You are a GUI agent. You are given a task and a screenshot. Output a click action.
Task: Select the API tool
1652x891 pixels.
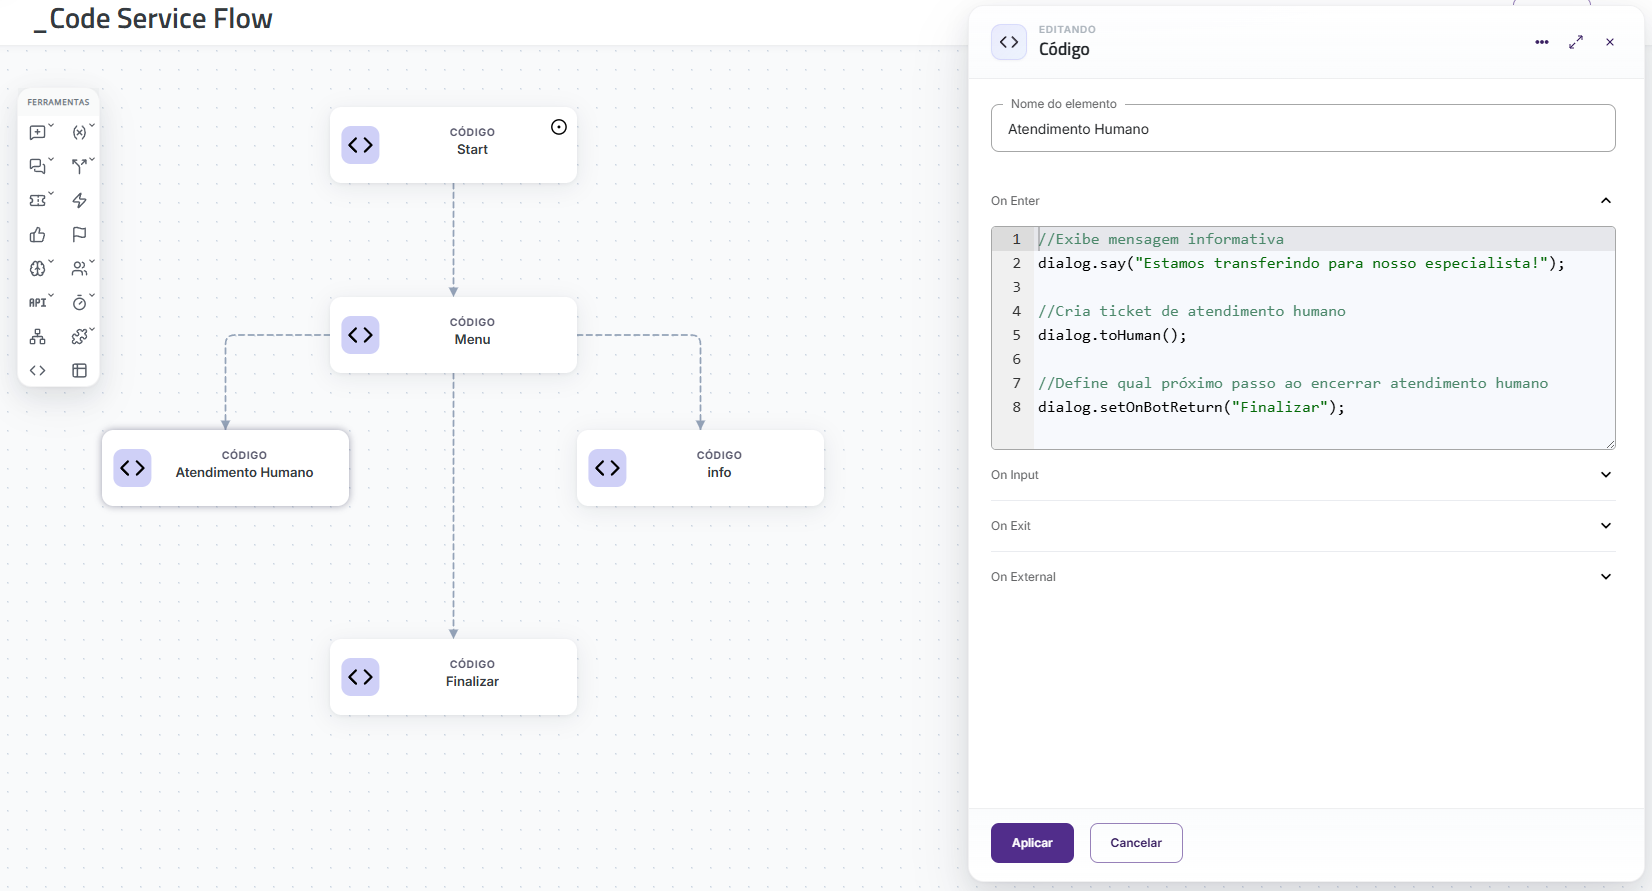[38, 302]
